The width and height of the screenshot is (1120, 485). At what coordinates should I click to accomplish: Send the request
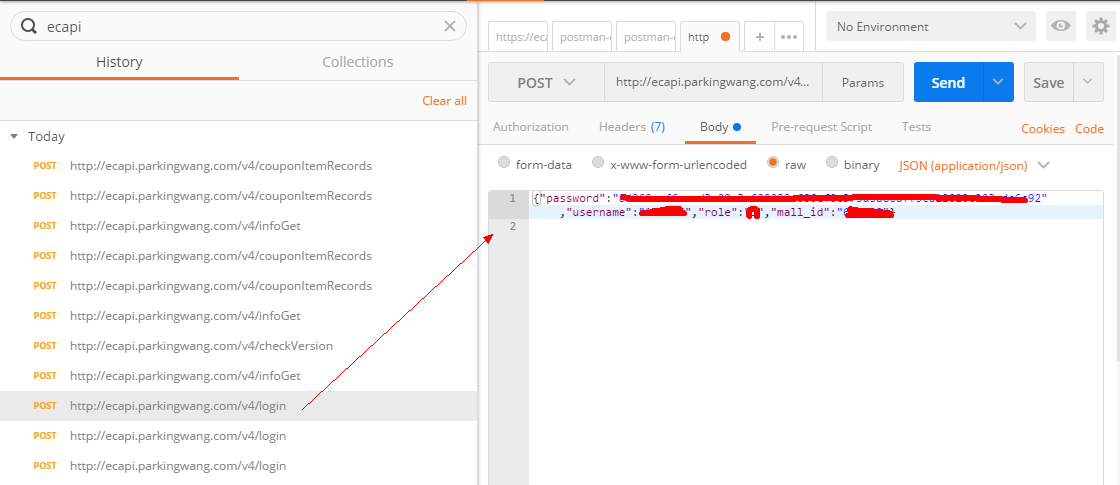[x=949, y=83]
